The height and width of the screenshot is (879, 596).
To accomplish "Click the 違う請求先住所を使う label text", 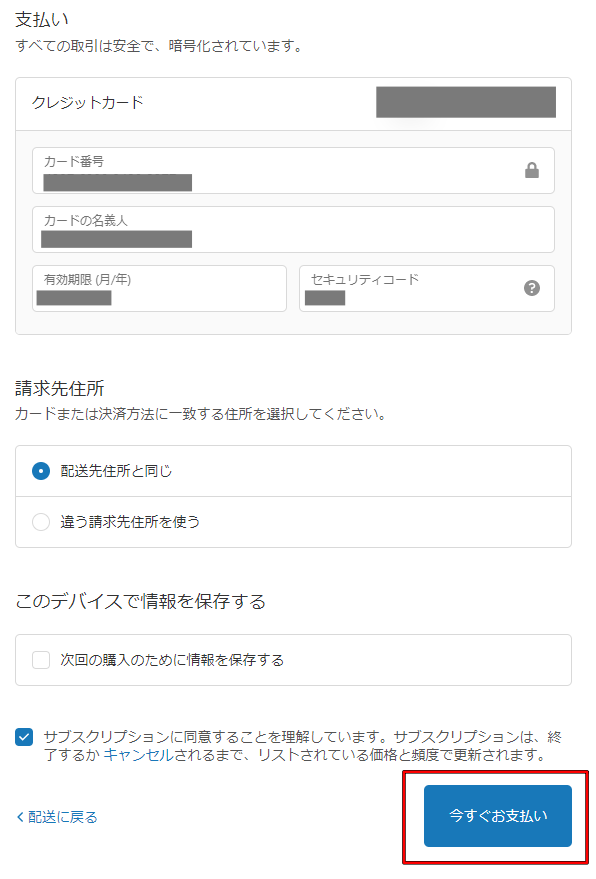I will click(x=130, y=522).
